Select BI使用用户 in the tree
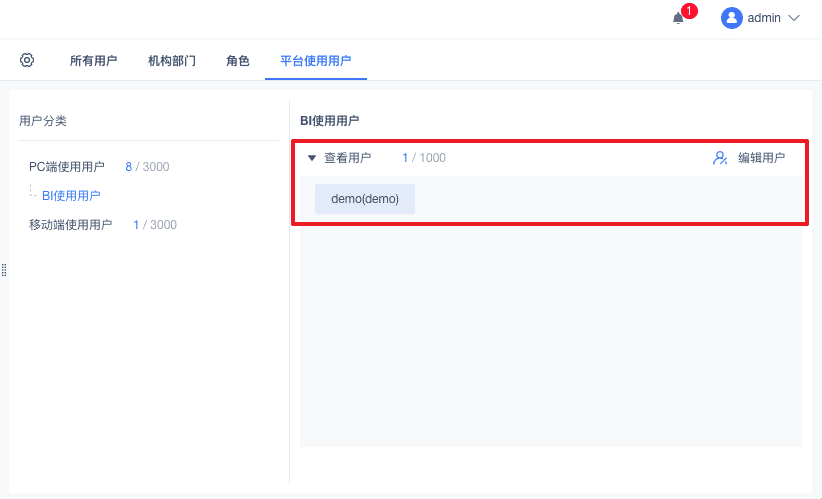 [71, 196]
